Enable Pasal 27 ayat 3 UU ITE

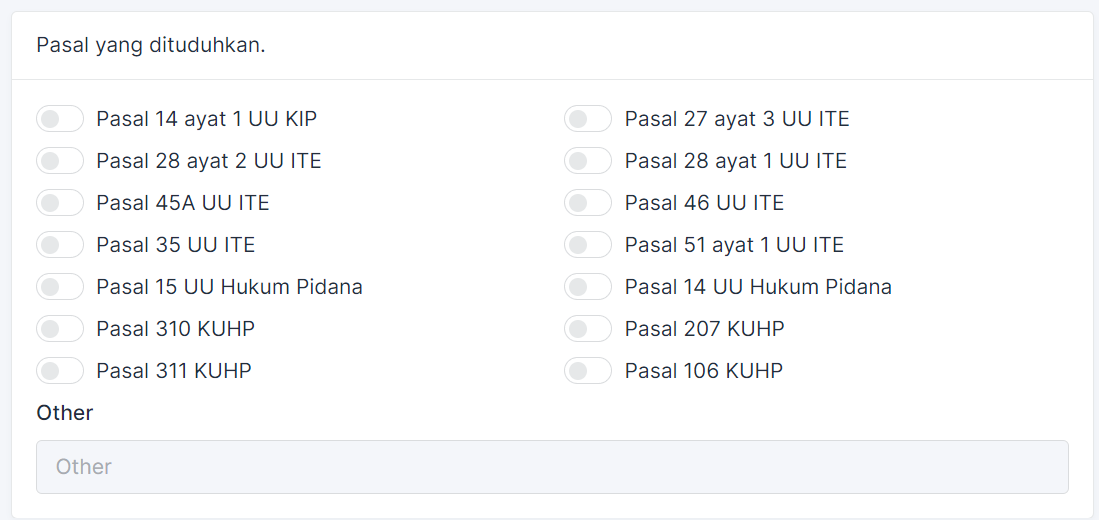[588, 119]
